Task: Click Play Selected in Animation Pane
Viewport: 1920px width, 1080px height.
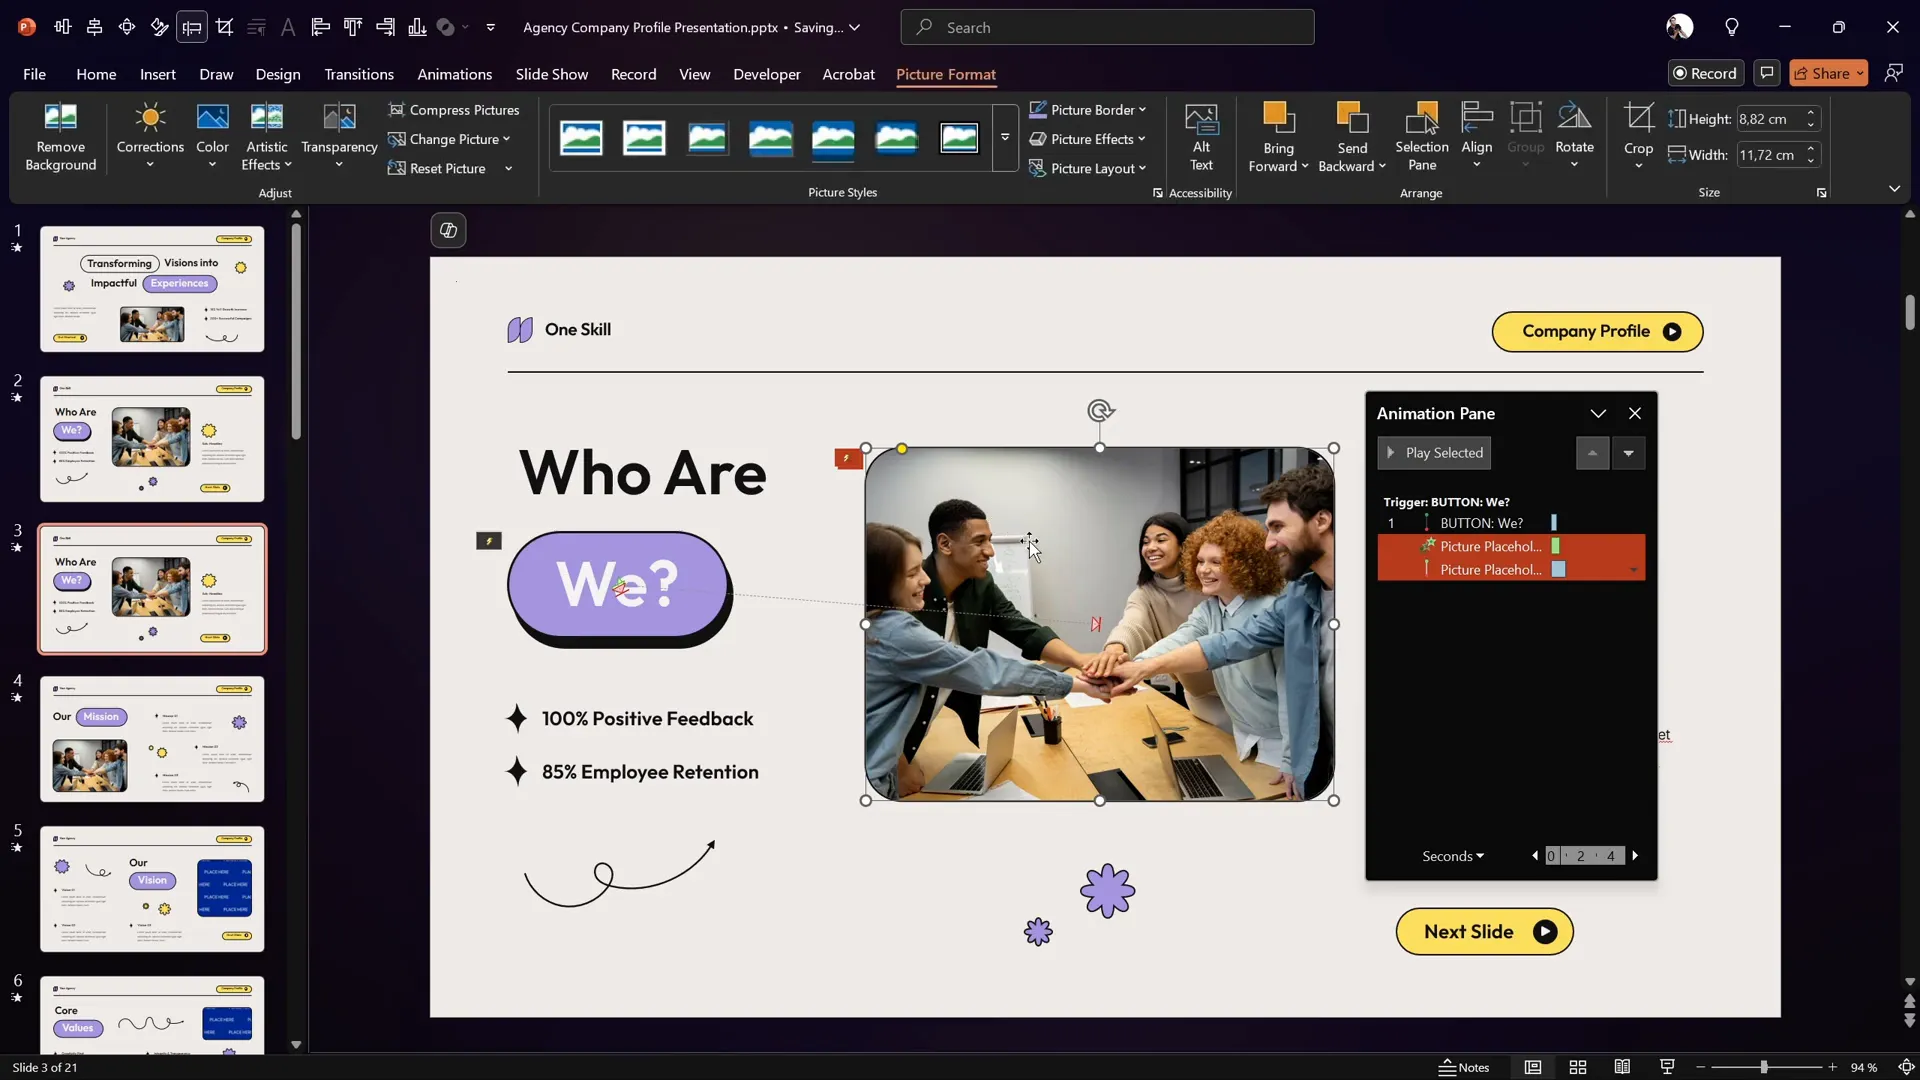Action: [x=1434, y=452]
